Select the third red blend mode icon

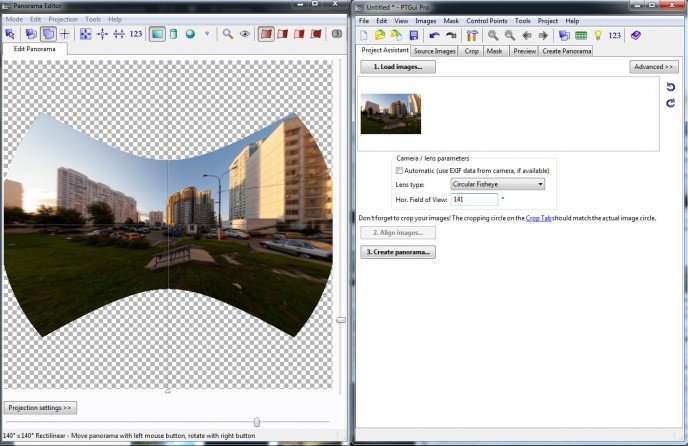pos(299,34)
